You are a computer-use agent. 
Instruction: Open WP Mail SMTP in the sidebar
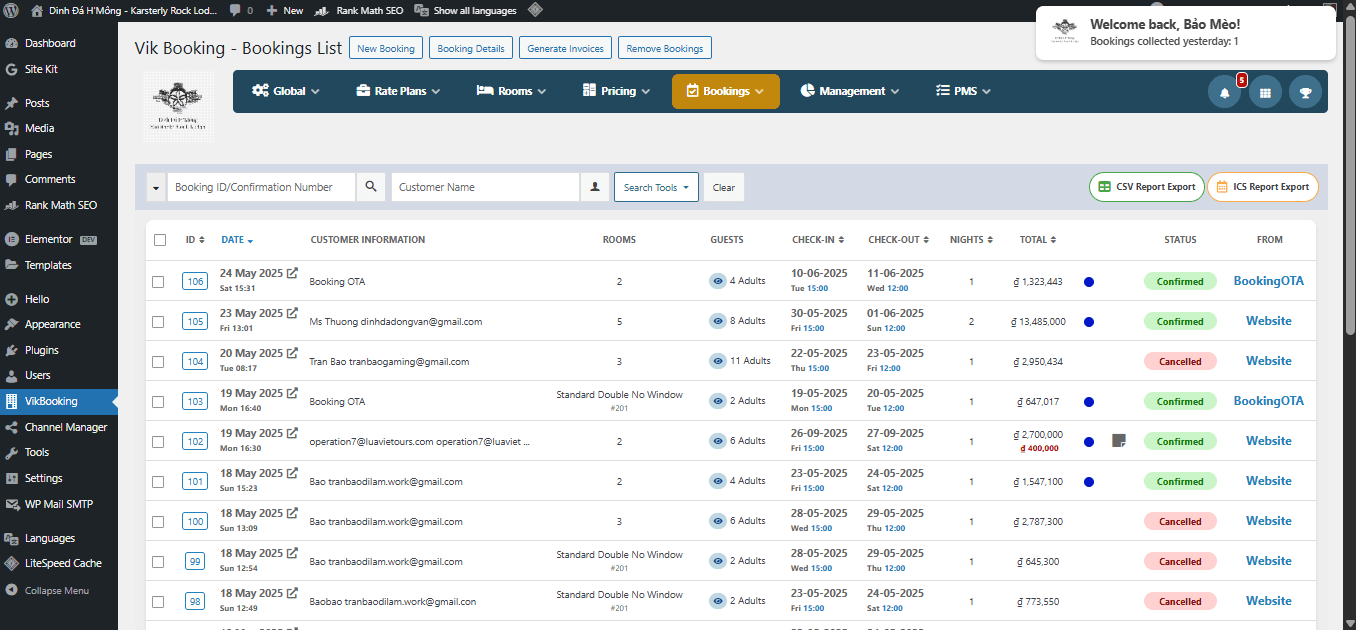point(59,504)
